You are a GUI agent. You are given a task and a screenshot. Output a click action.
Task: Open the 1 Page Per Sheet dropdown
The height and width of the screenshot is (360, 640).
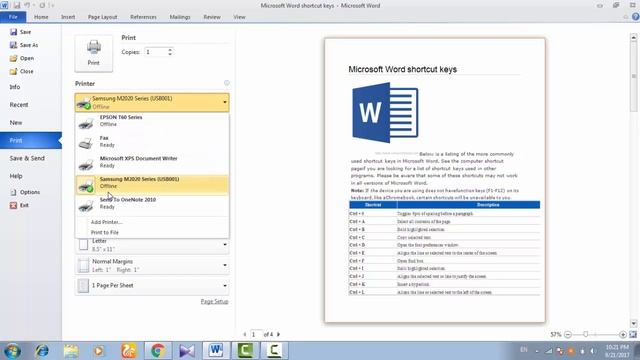152,286
